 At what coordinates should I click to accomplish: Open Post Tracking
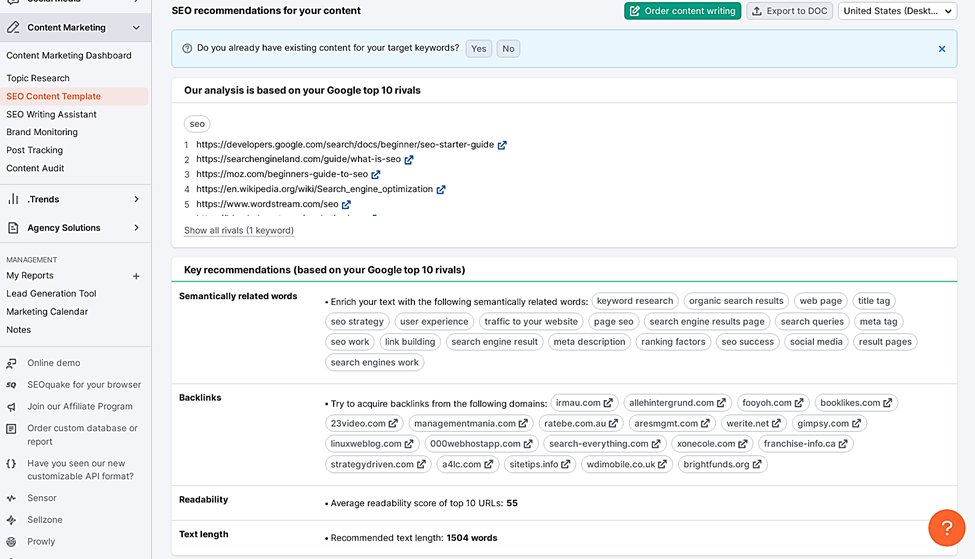[35, 150]
